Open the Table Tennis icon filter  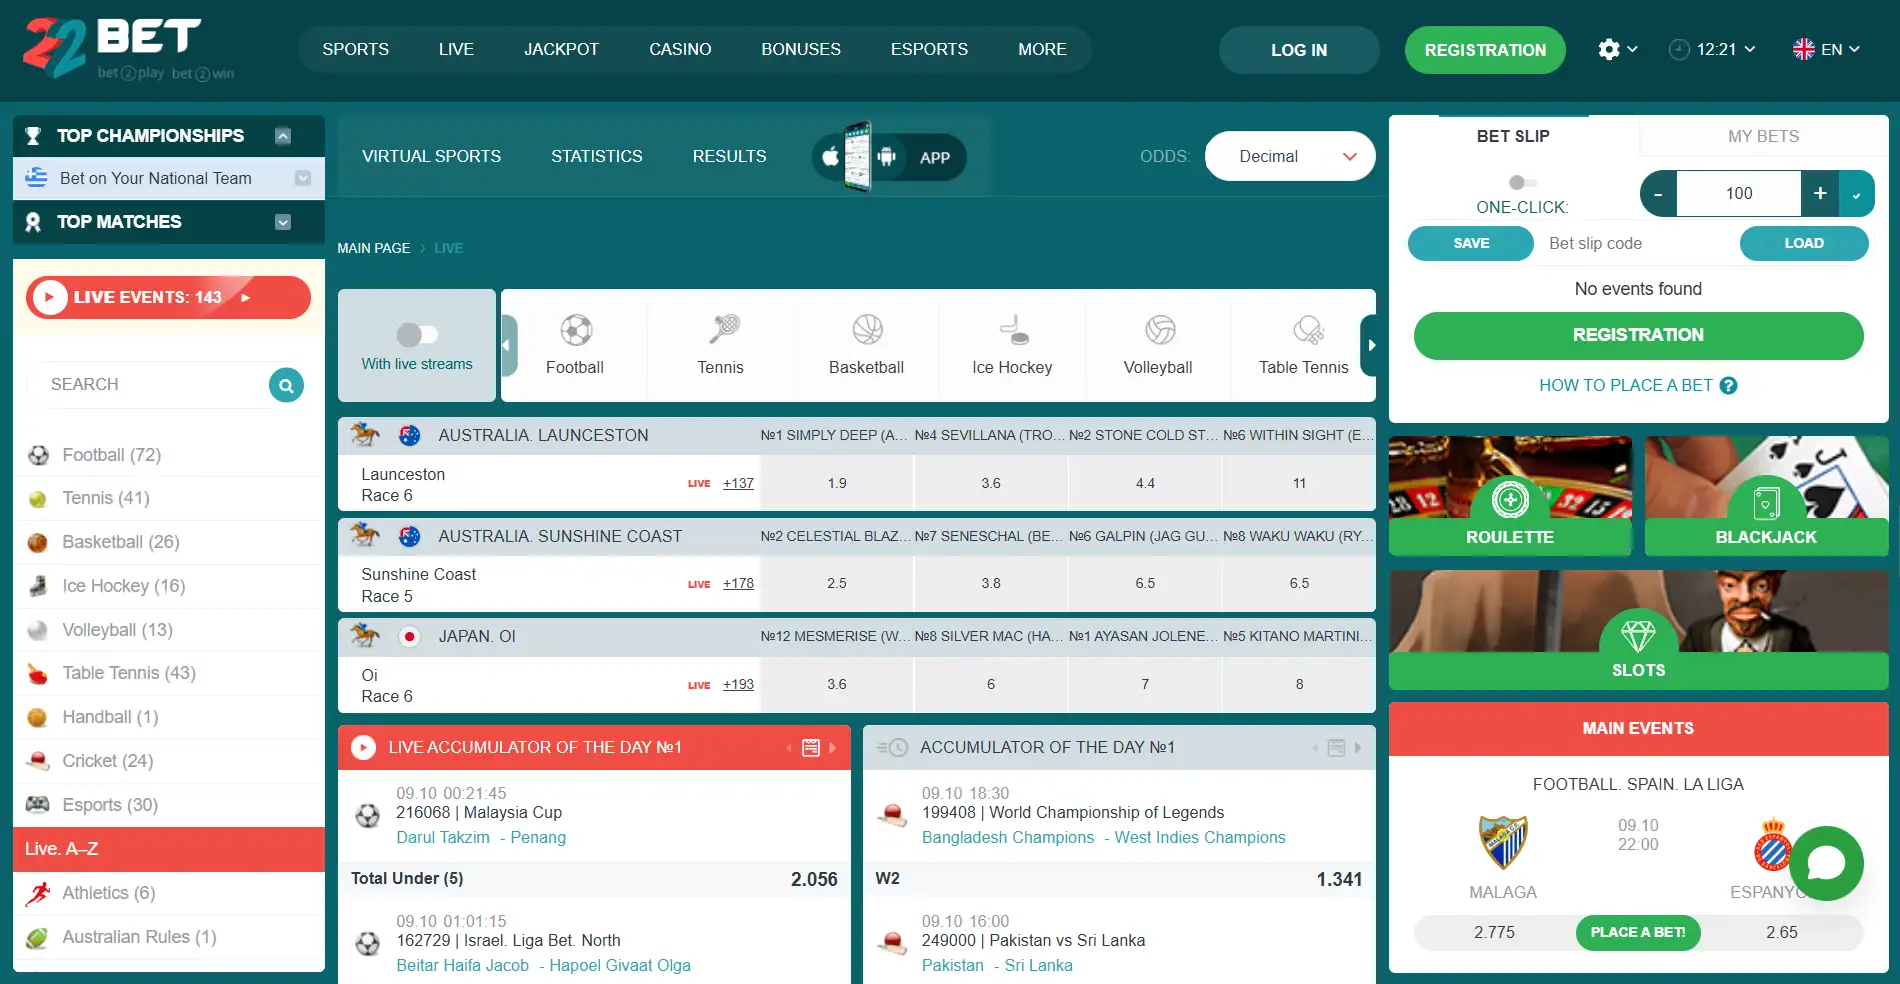point(1308,330)
